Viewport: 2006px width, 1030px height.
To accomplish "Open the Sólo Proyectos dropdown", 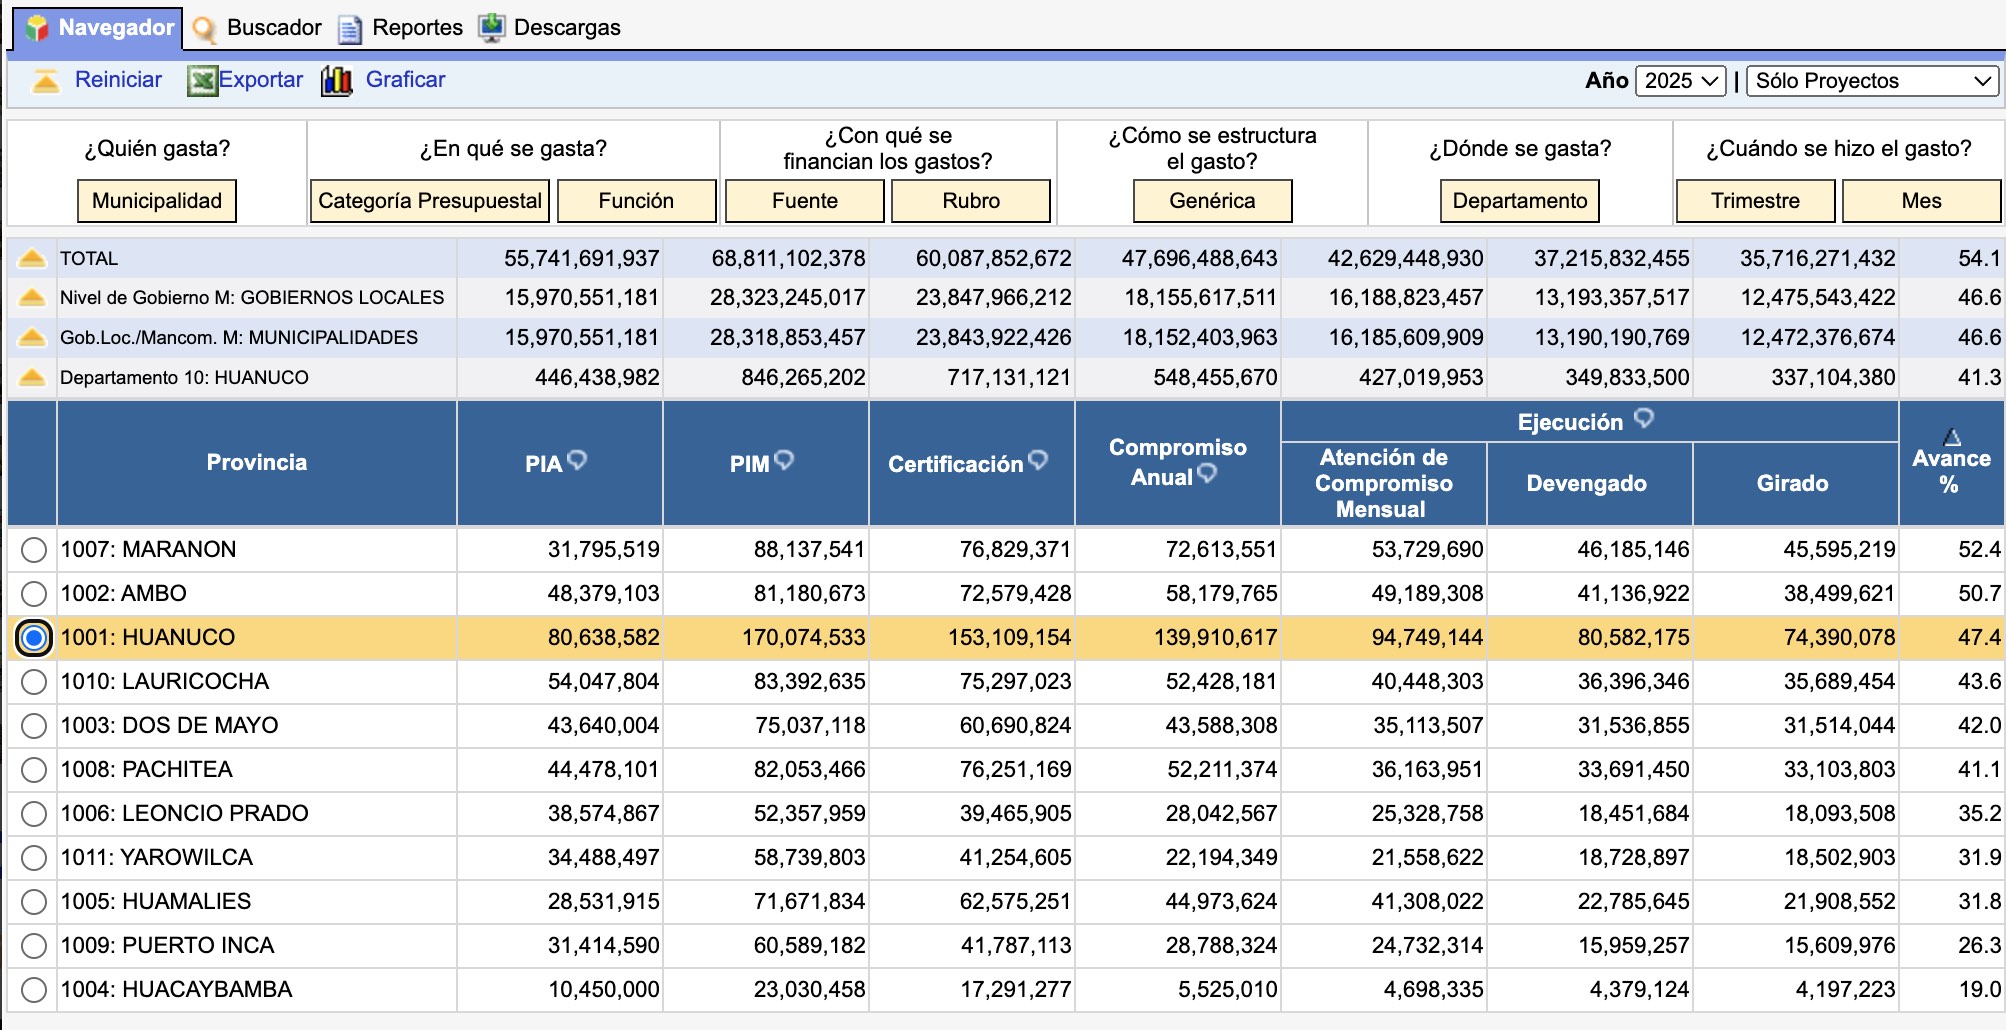I will pyautogui.click(x=1872, y=81).
